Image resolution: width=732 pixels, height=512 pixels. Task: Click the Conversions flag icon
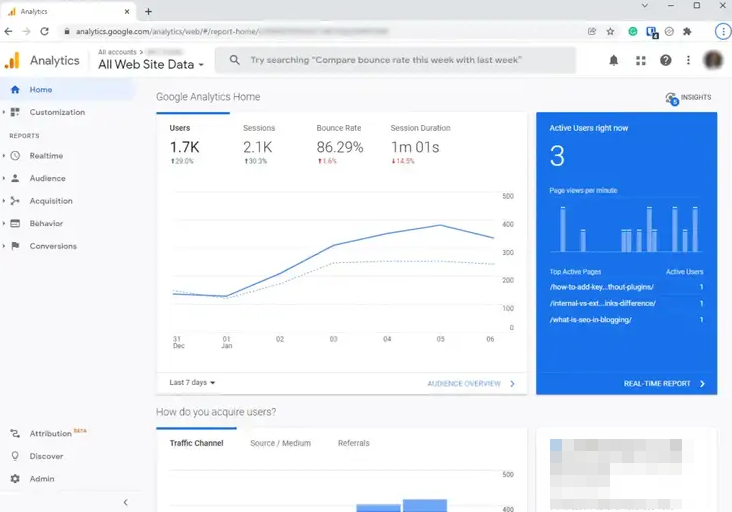click(15, 246)
